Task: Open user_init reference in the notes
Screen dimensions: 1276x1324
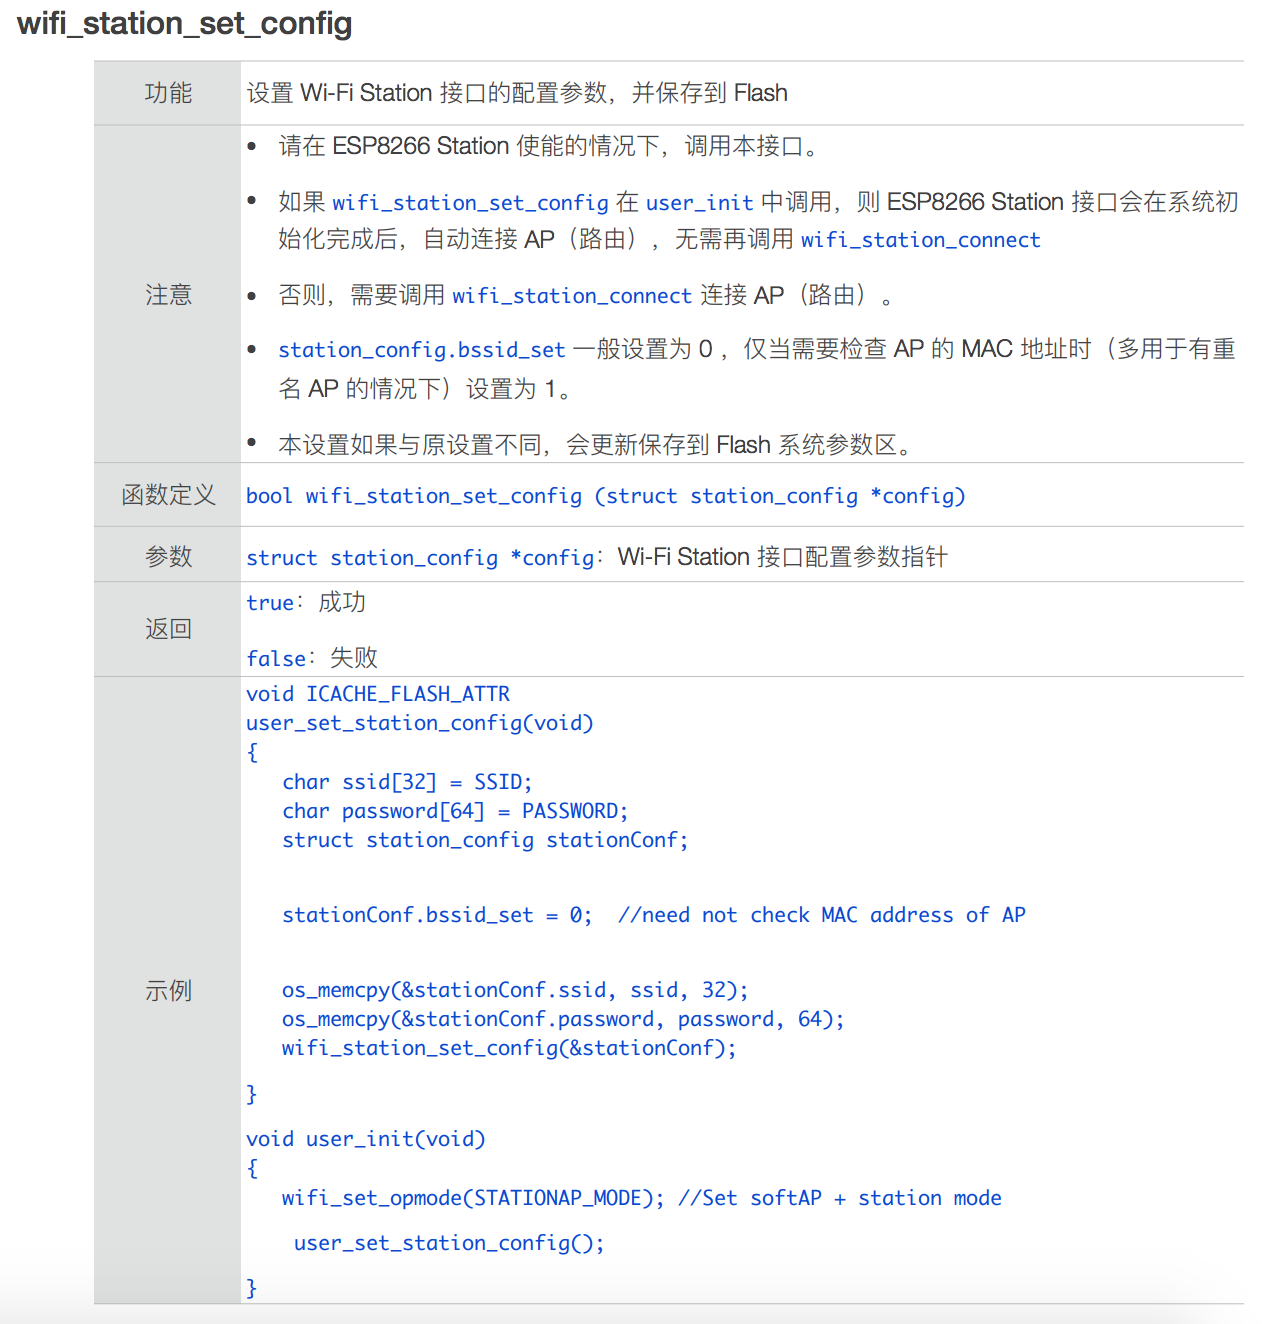Action: [x=699, y=203]
